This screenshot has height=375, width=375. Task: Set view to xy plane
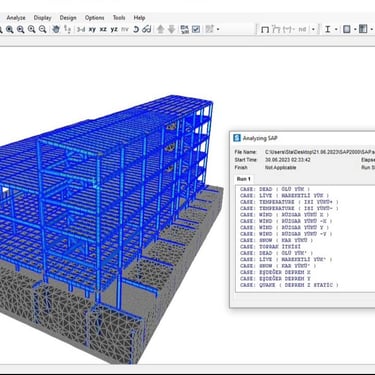point(92,29)
